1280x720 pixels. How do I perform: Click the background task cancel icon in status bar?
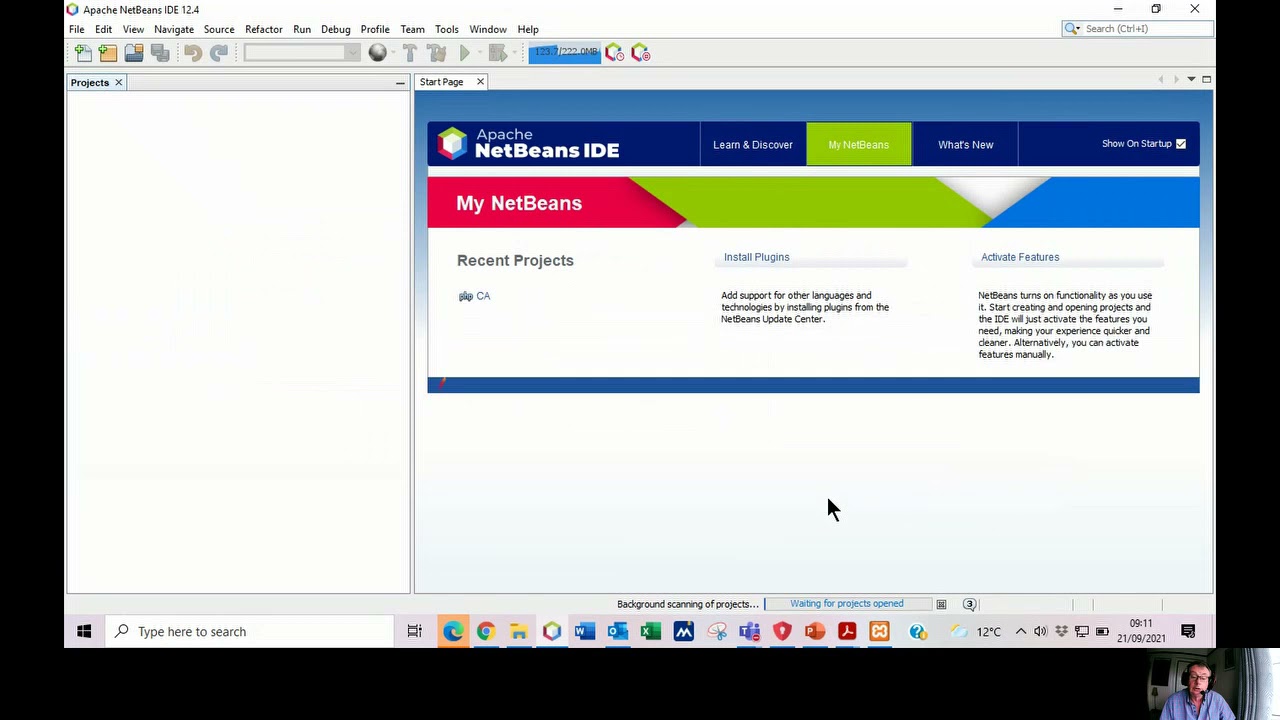tap(941, 604)
